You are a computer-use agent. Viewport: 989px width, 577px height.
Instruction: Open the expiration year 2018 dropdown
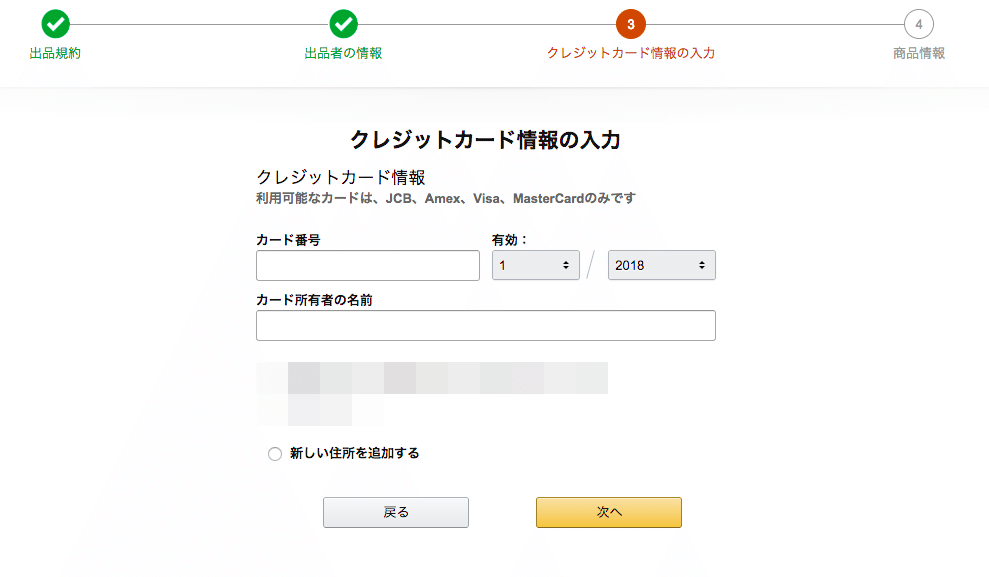pos(661,265)
